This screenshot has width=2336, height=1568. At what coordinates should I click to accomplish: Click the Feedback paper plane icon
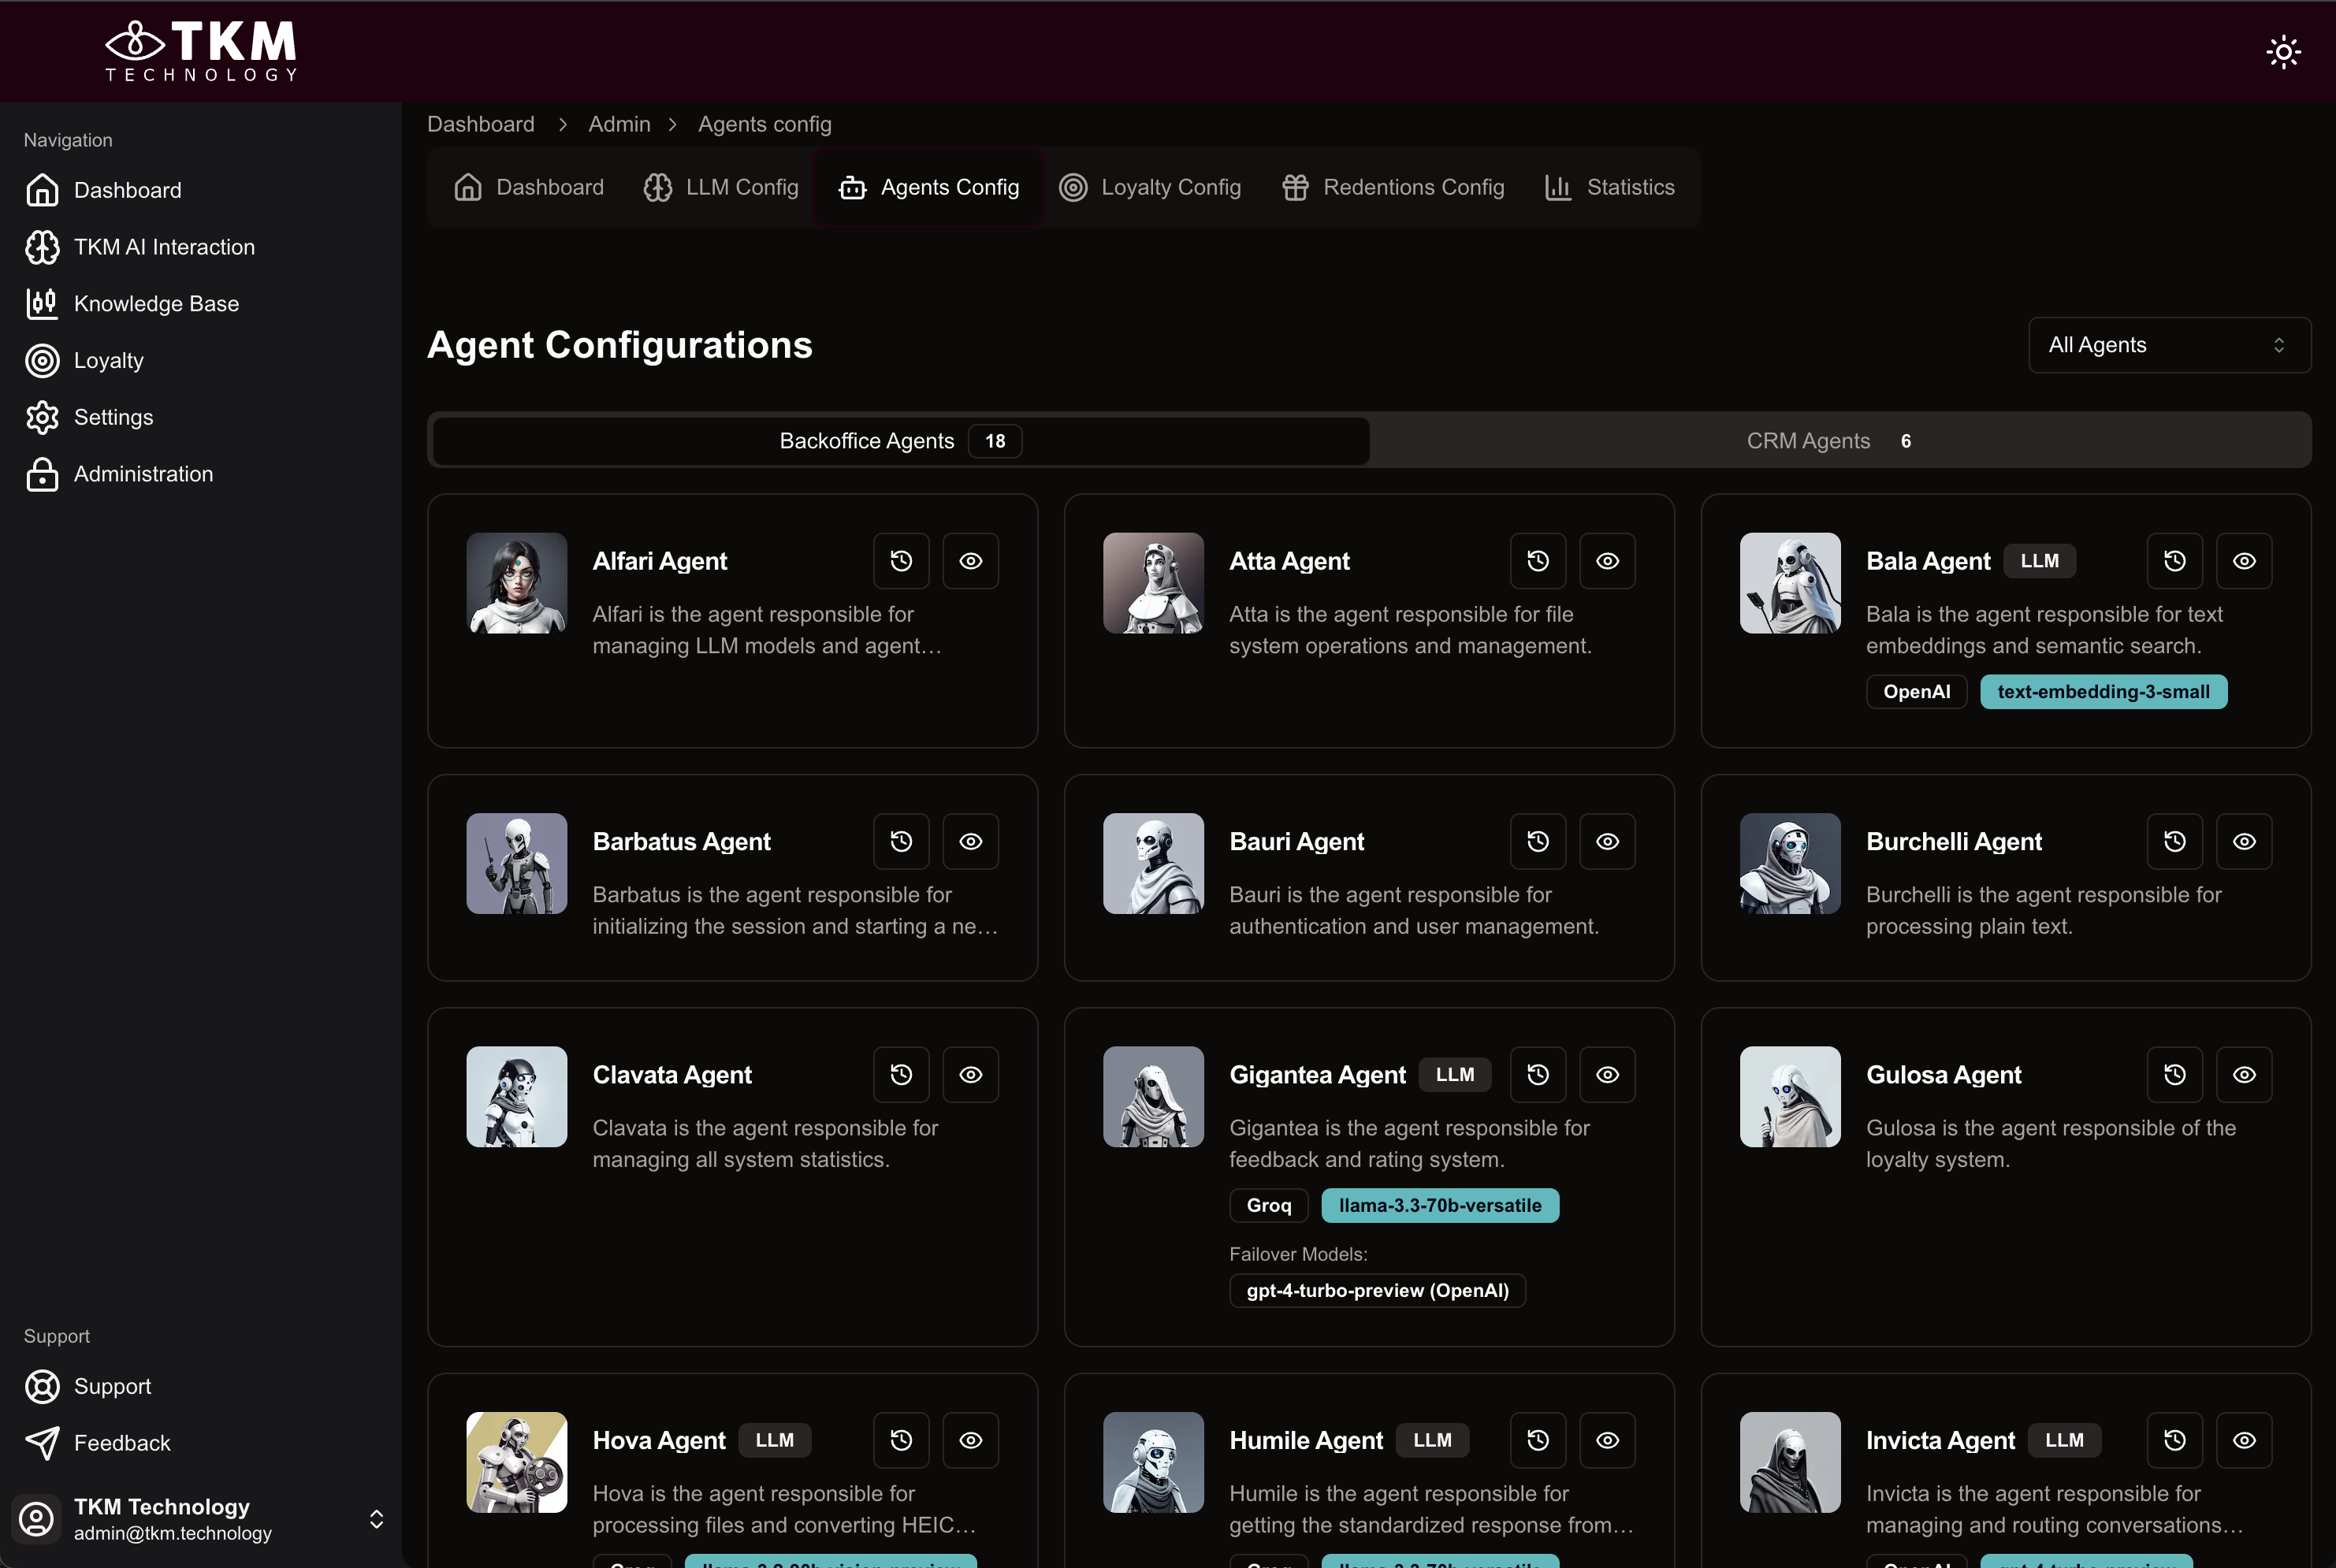point(42,1443)
